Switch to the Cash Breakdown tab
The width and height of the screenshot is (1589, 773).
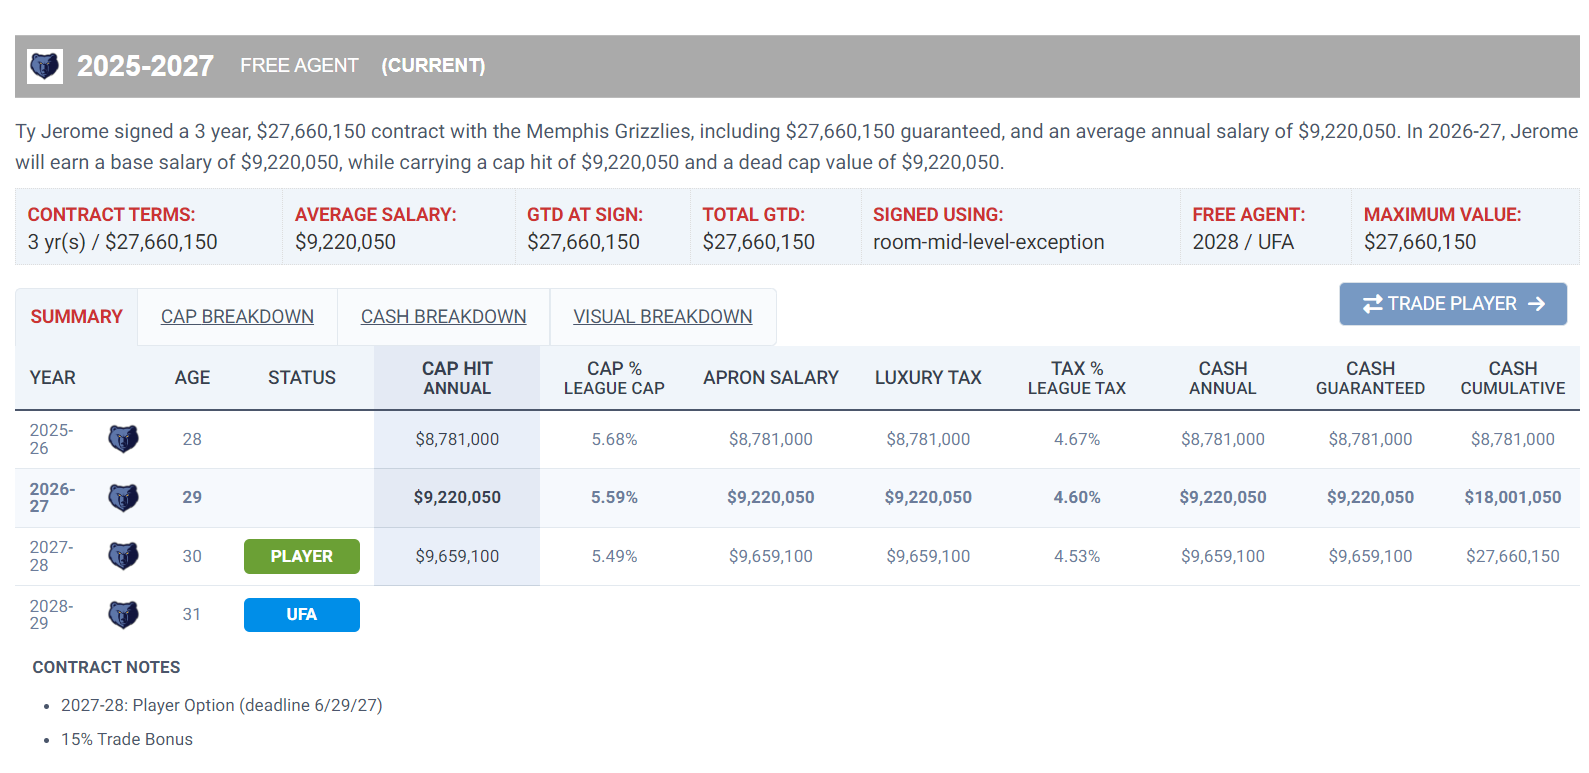443,317
